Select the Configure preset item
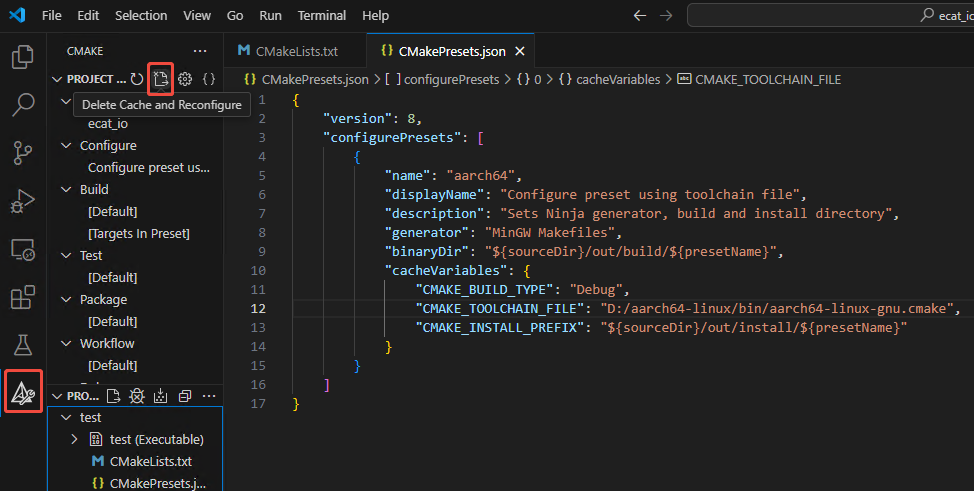The height and width of the screenshot is (491, 974). [148, 168]
